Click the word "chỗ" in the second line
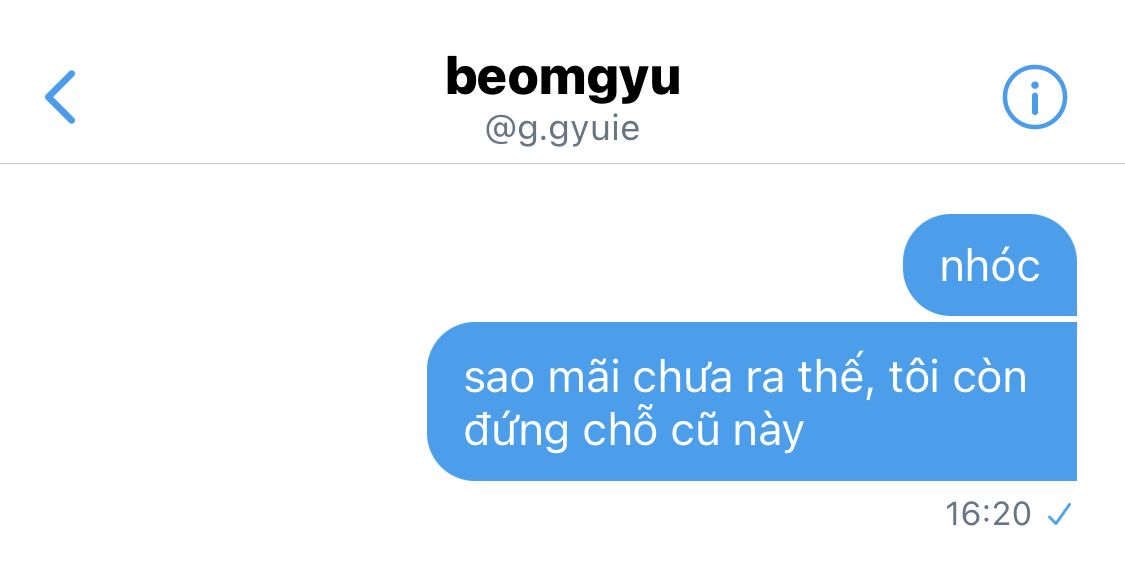Screen dimensions: 1125x586 click(619, 430)
